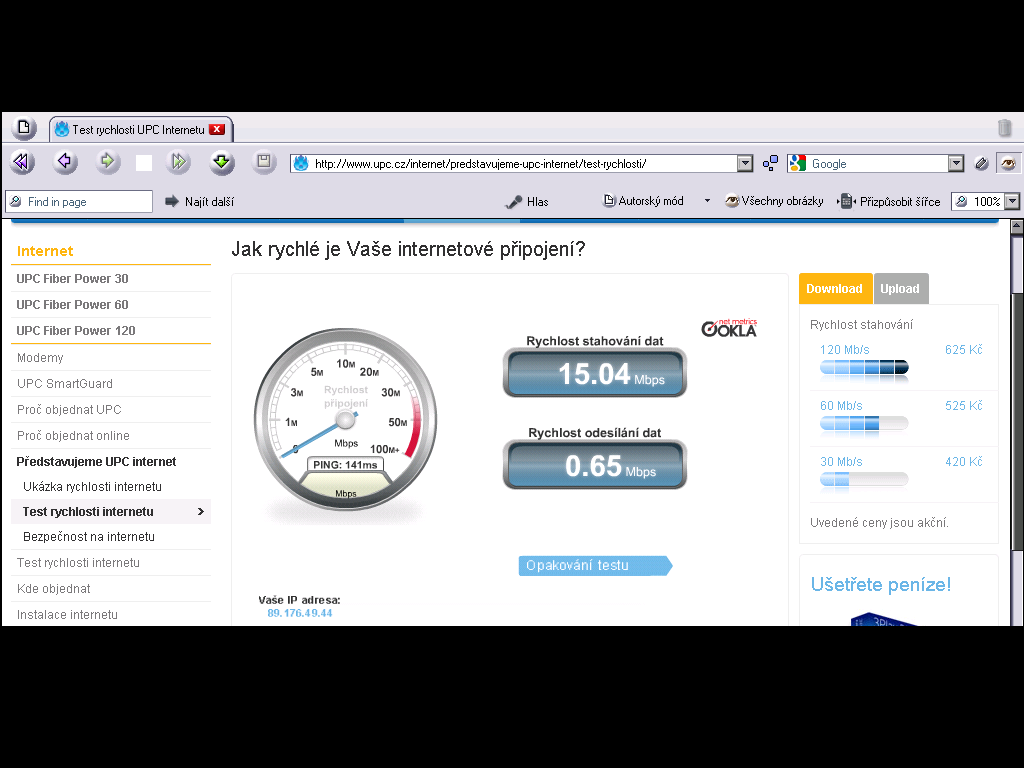This screenshot has width=1024, height=768.
Task: Toggle the eye icon on the address toolbar
Action: 1008,163
